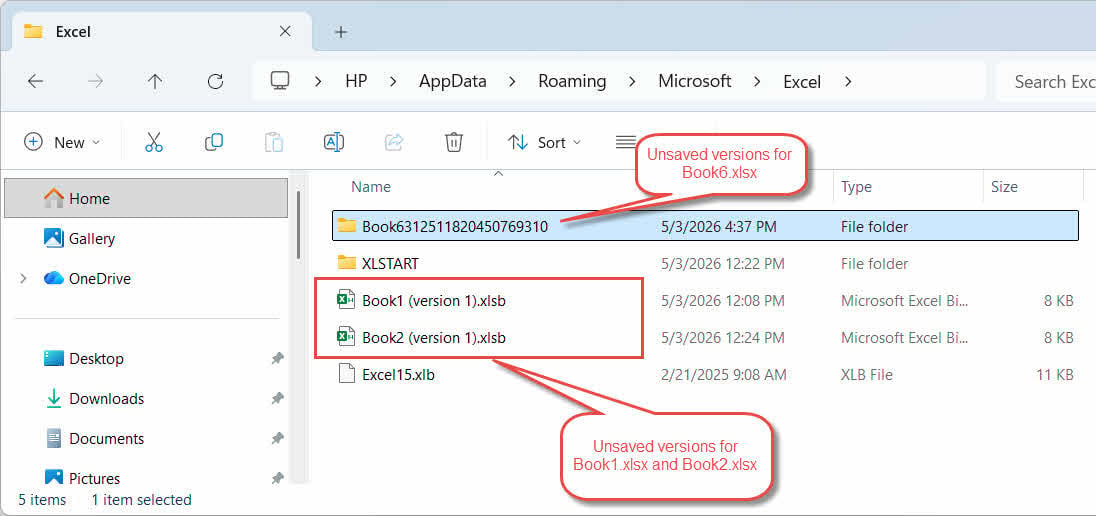Screen dimensions: 1096x516
Task: Select file Book1 (version 1).xlsb
Action: (x=705, y=301)
